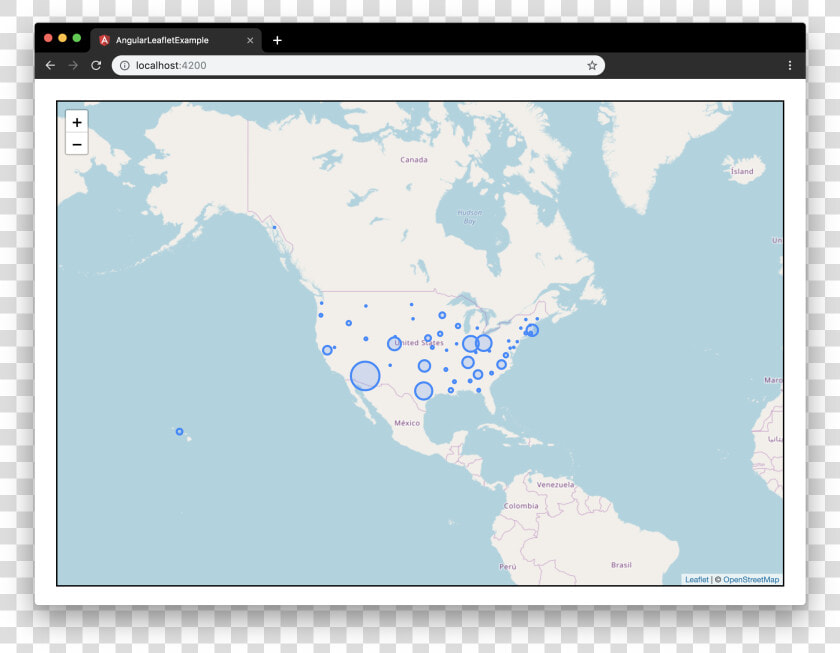Click the Ísland map label

(x=742, y=171)
